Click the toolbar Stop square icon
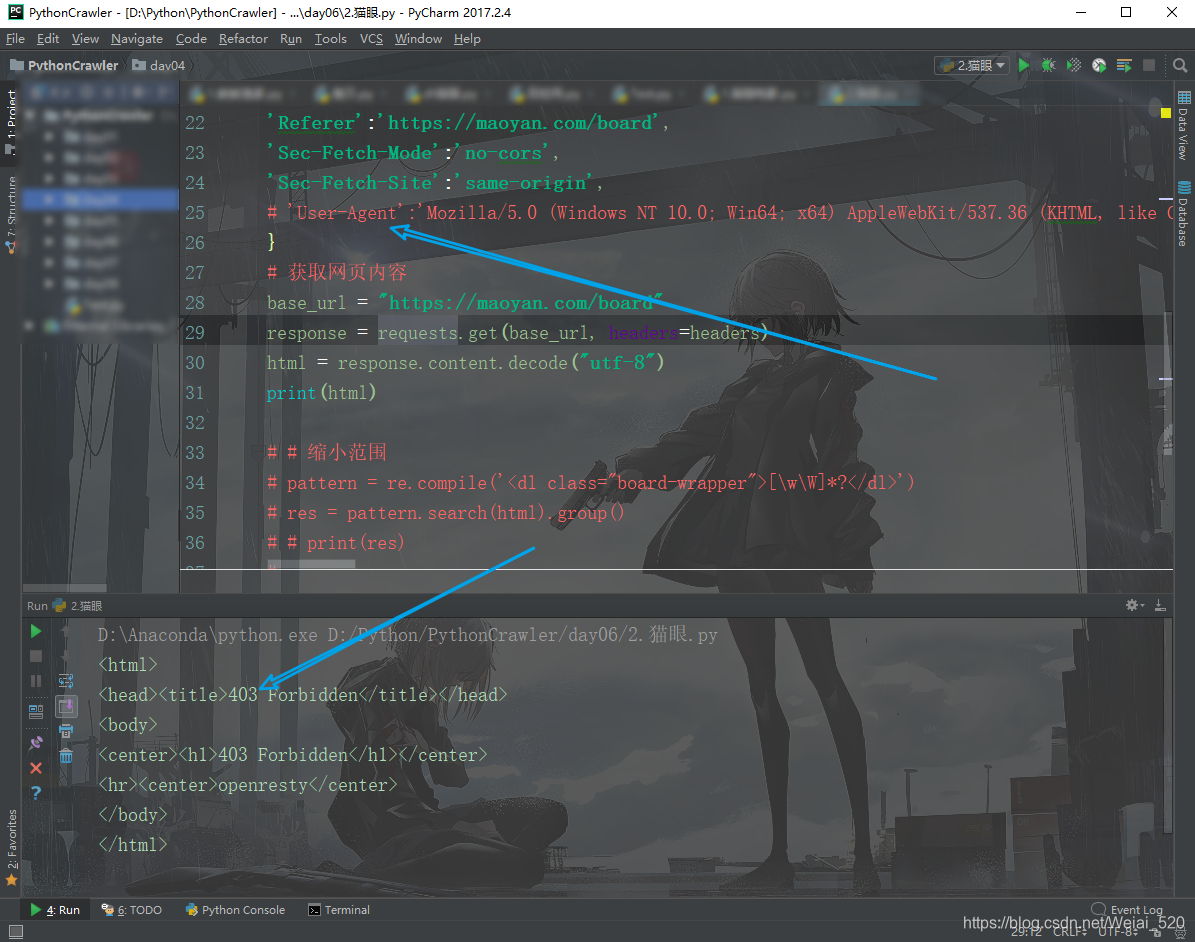Screen dimensions: 1195x942 pyautogui.click(x=1149, y=66)
